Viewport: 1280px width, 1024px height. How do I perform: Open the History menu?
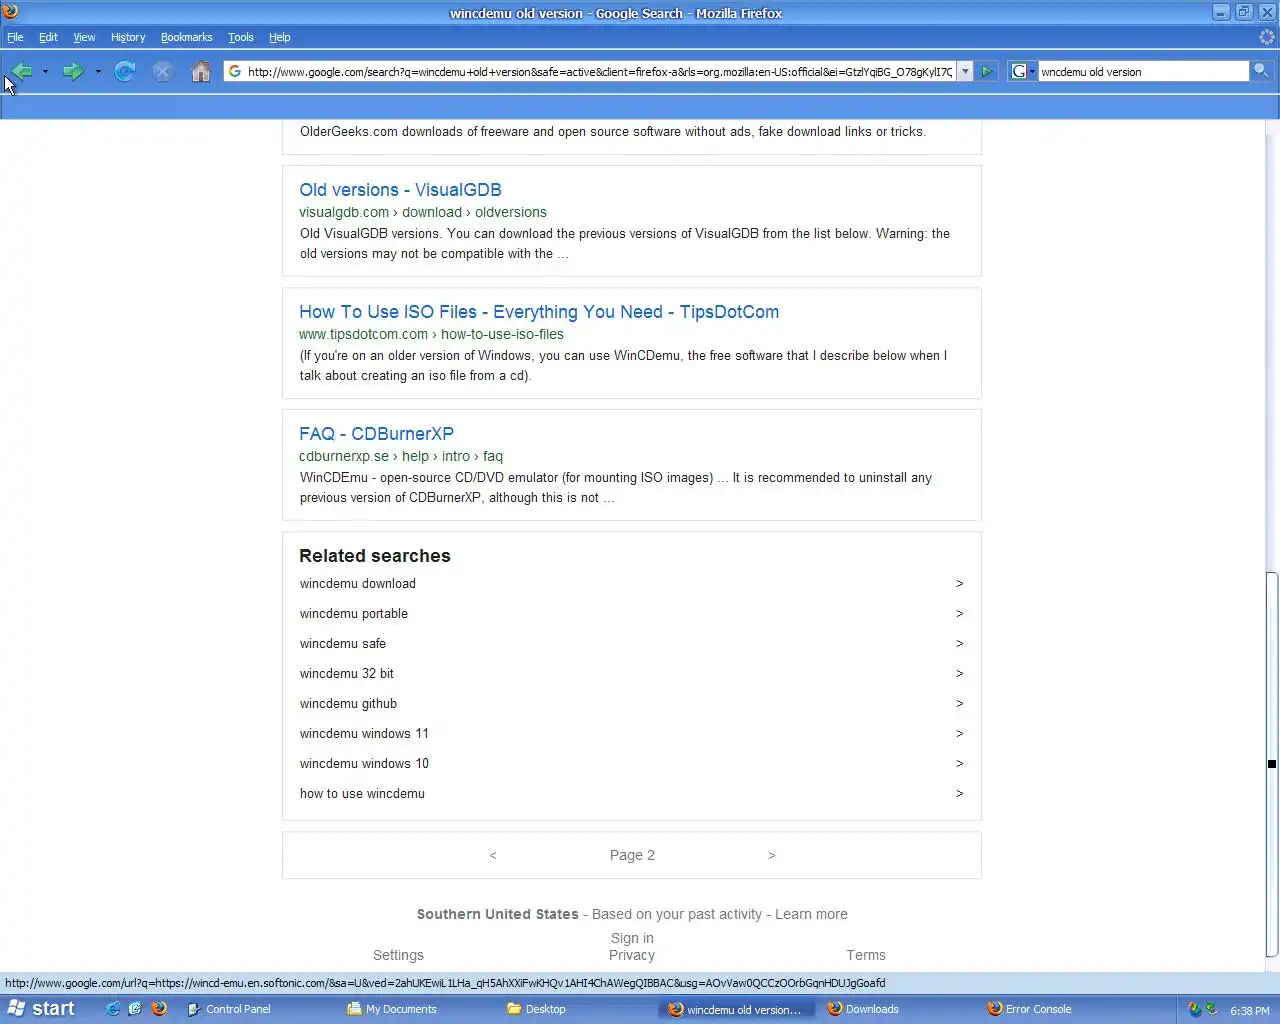pos(128,37)
